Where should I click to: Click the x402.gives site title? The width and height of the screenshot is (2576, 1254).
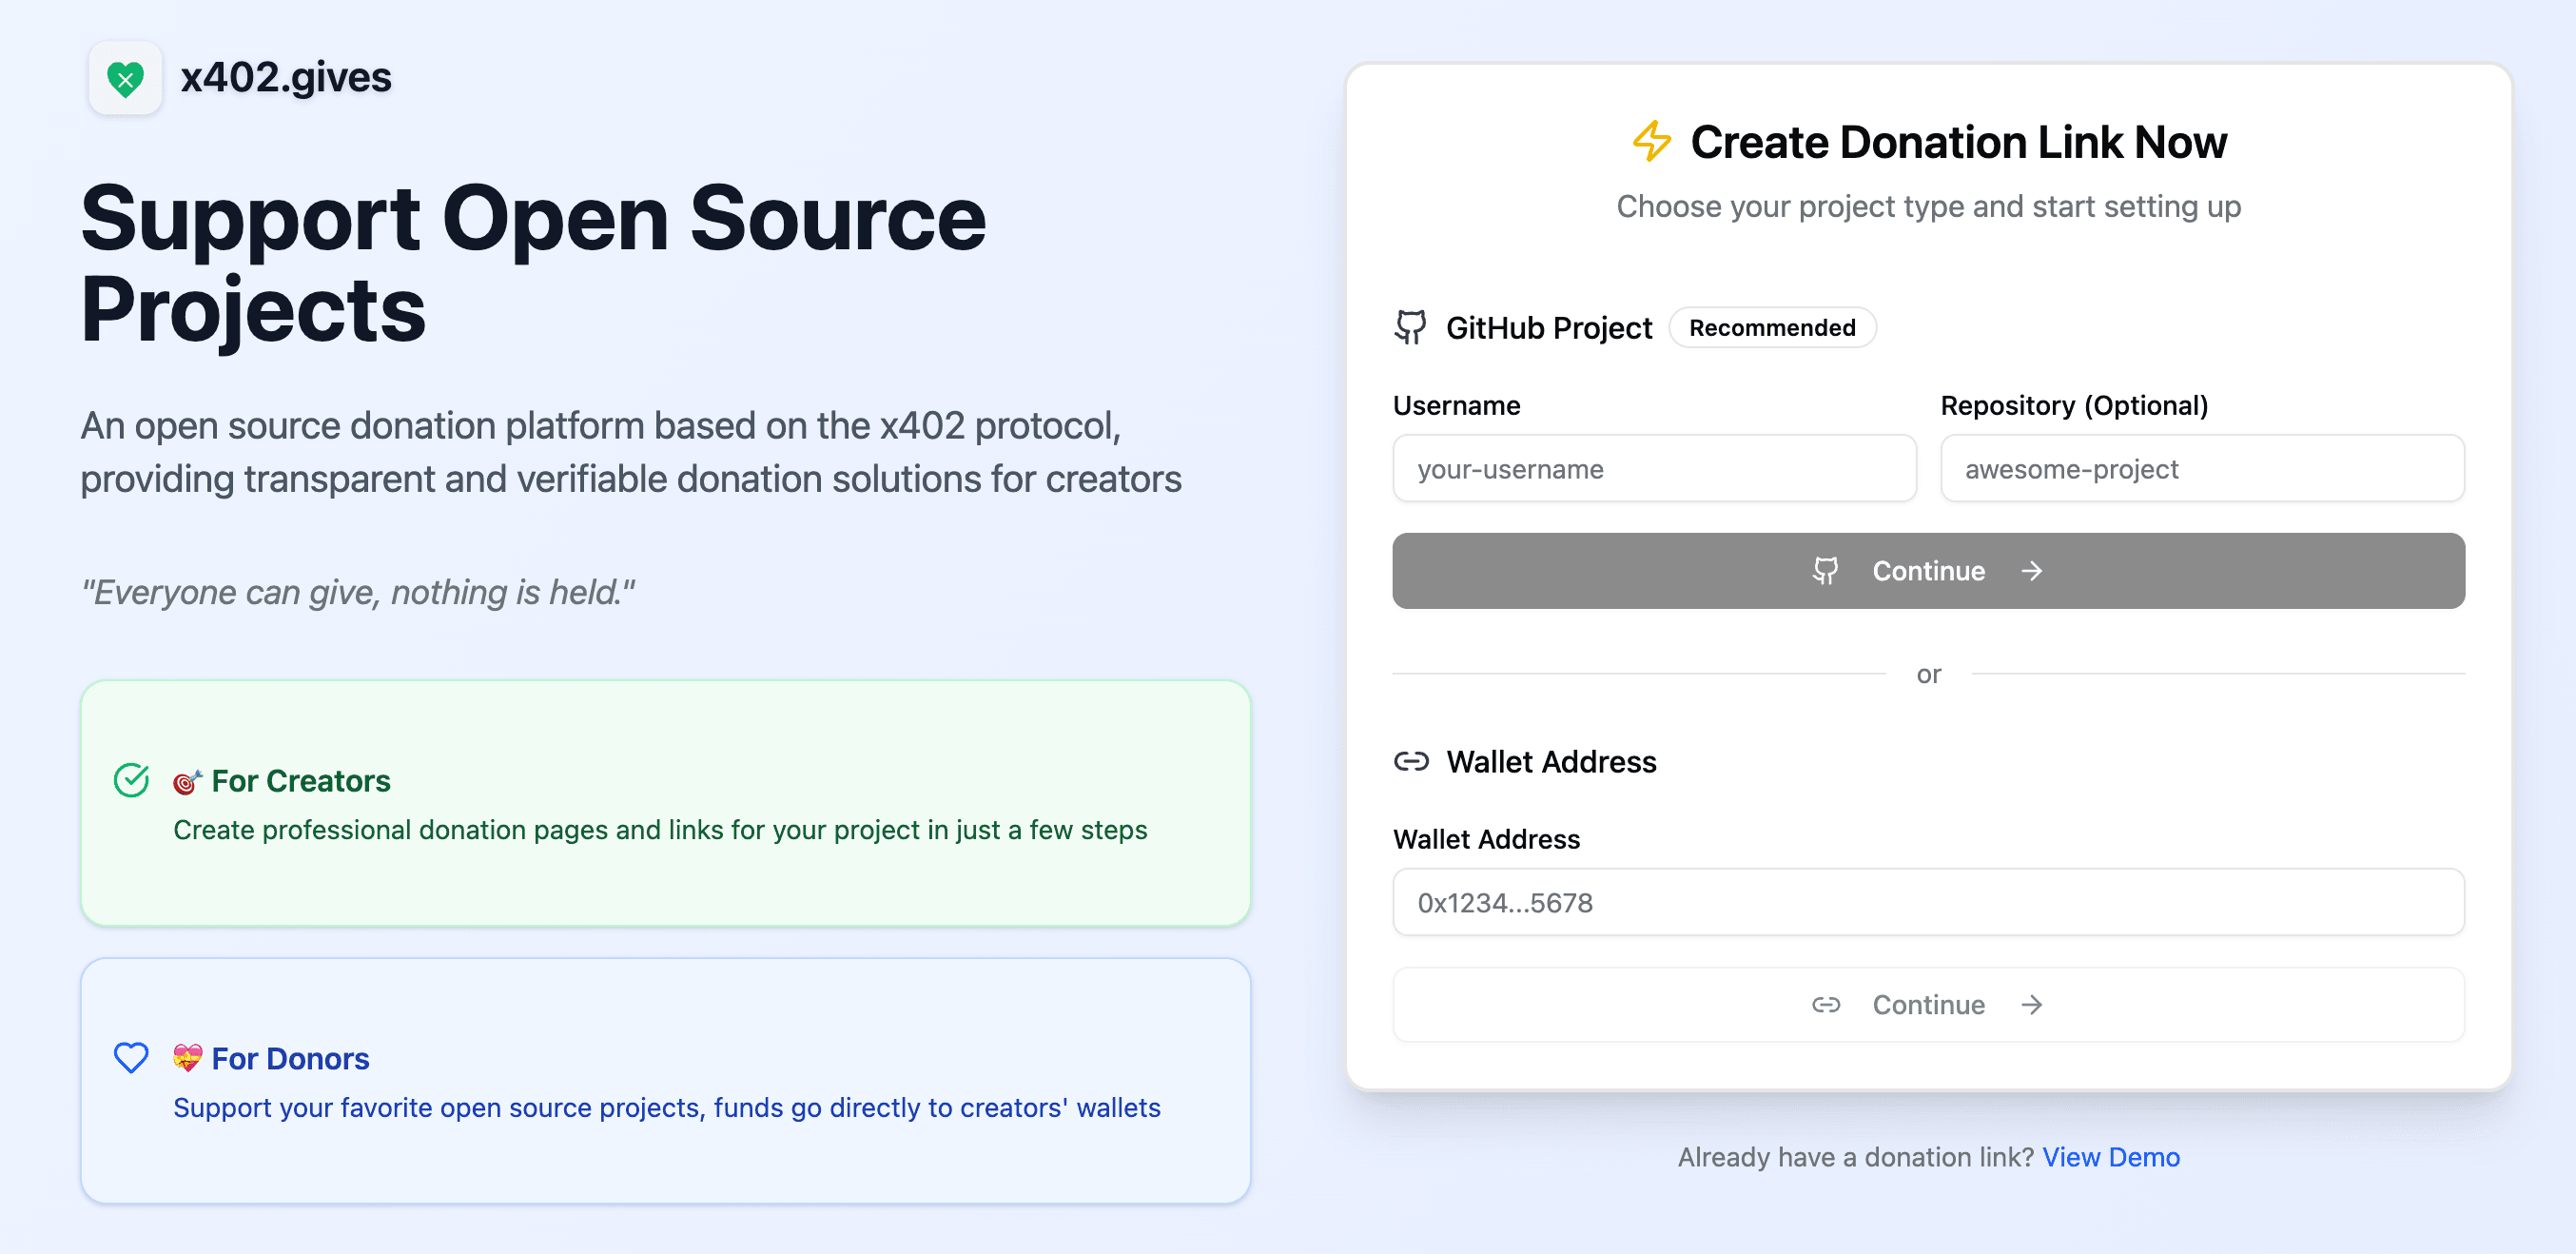(x=286, y=78)
